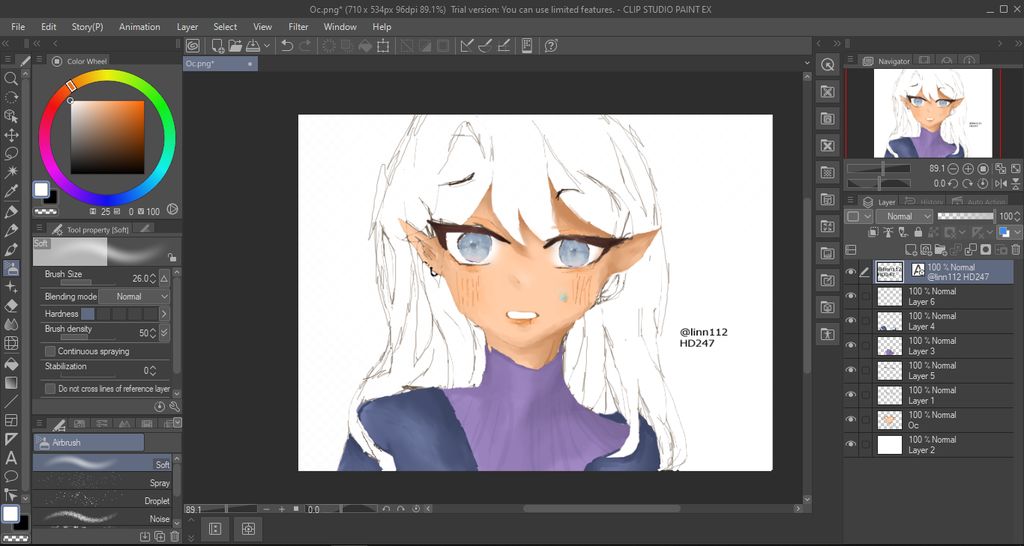Hide Layer 4 with its eye icon

click(x=850, y=321)
